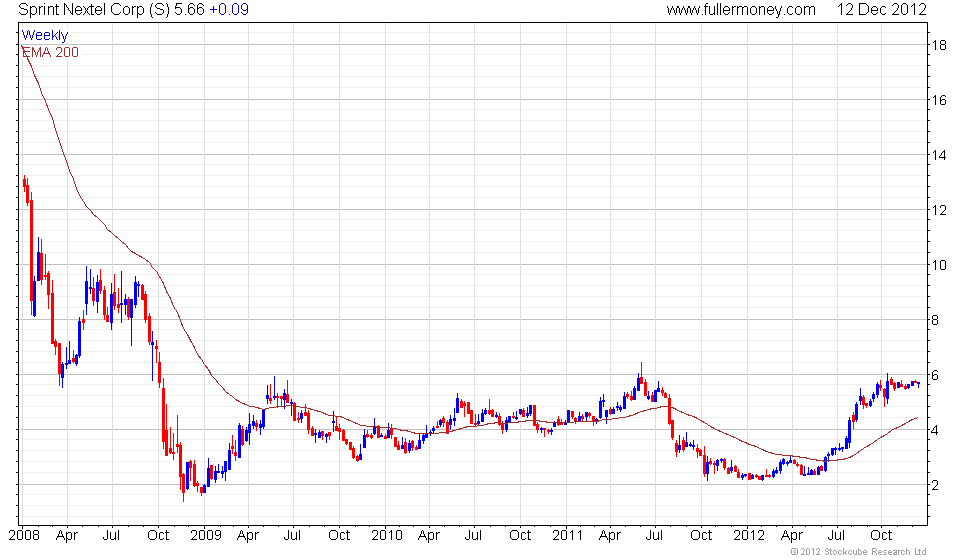Click the '2009' year label on time axis
Screen dimensions: 980x560
point(206,536)
